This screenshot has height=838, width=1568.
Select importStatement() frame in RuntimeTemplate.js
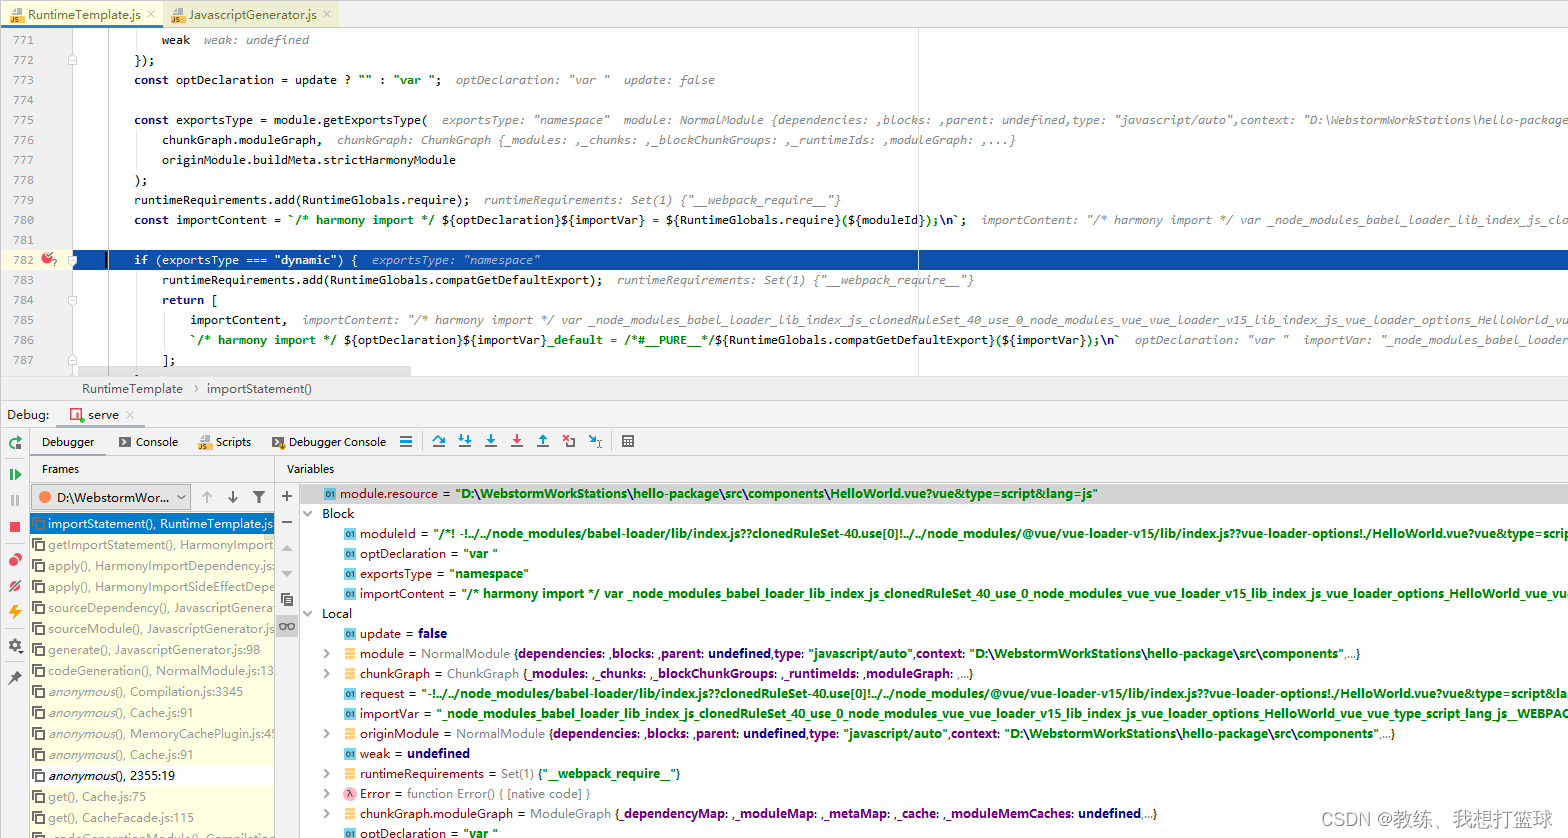[152, 524]
